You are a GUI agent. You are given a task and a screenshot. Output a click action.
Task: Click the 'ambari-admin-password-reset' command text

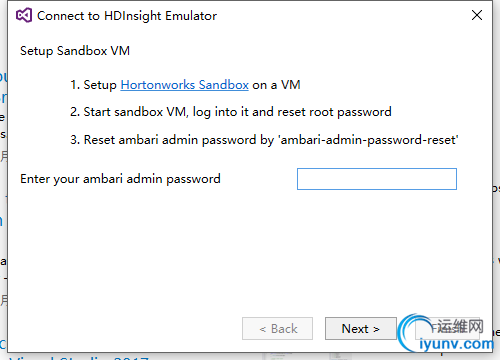tap(368, 140)
